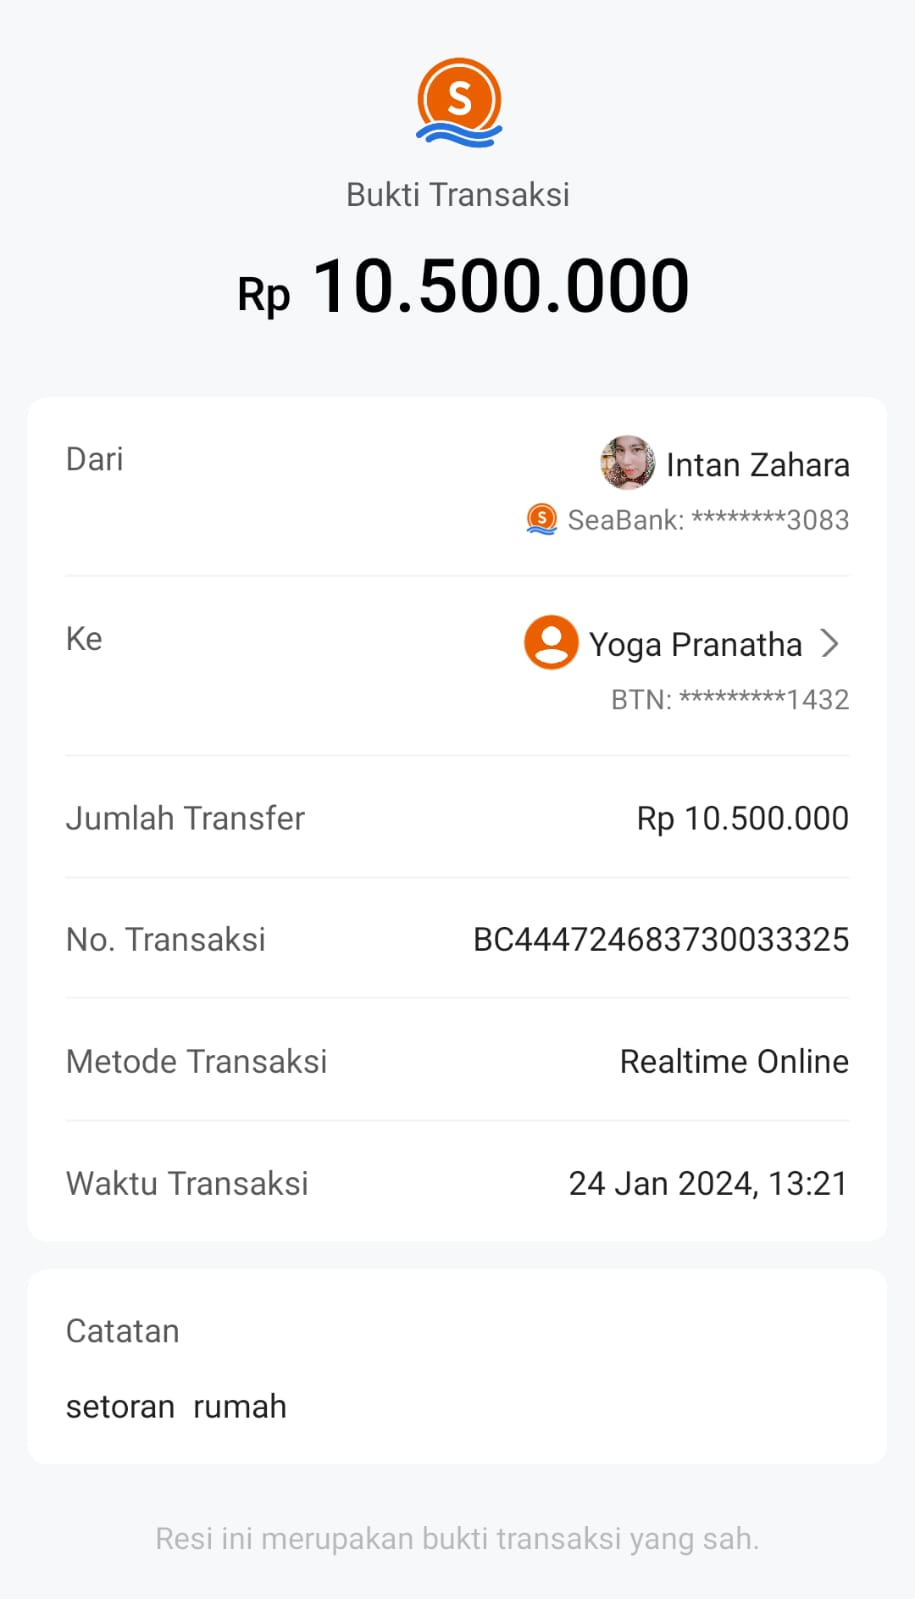Tap Yoga Pranatha's orange avatar icon
Viewport: 915px width, 1599px height.
coord(551,642)
